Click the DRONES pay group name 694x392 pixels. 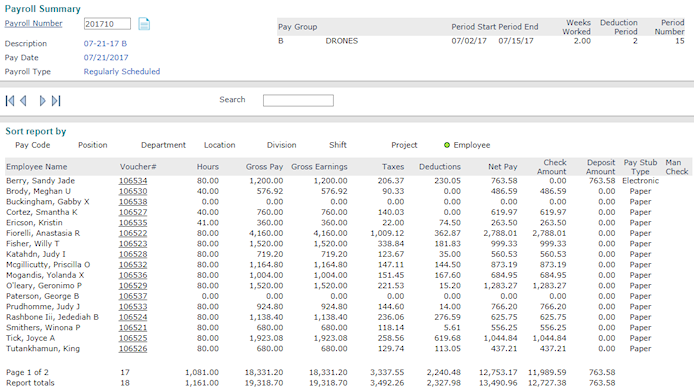click(x=342, y=41)
